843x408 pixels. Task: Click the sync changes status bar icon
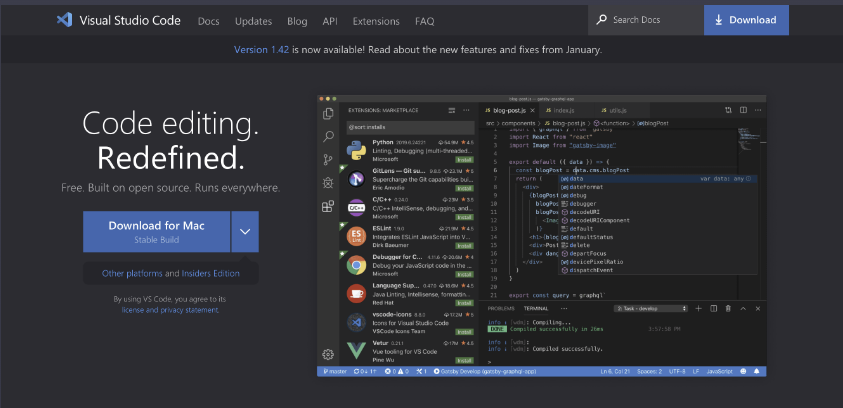coord(365,371)
